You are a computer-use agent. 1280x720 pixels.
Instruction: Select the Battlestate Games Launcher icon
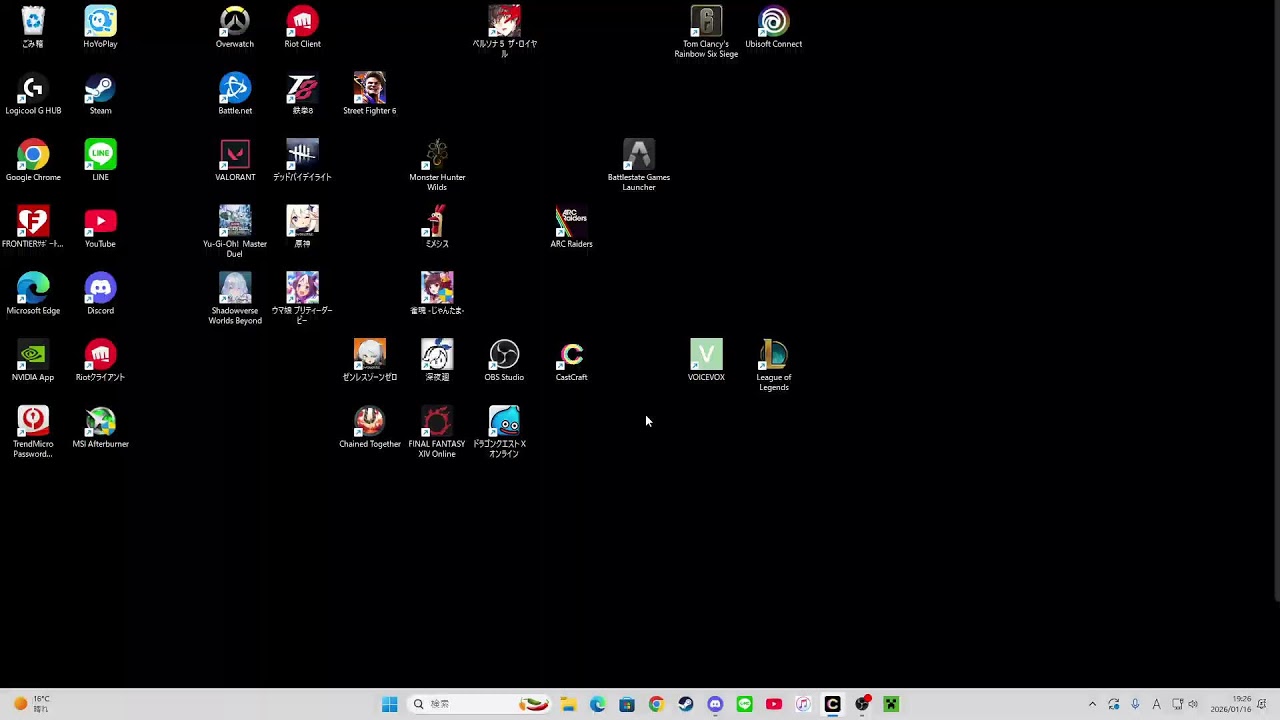pyautogui.click(x=639, y=166)
